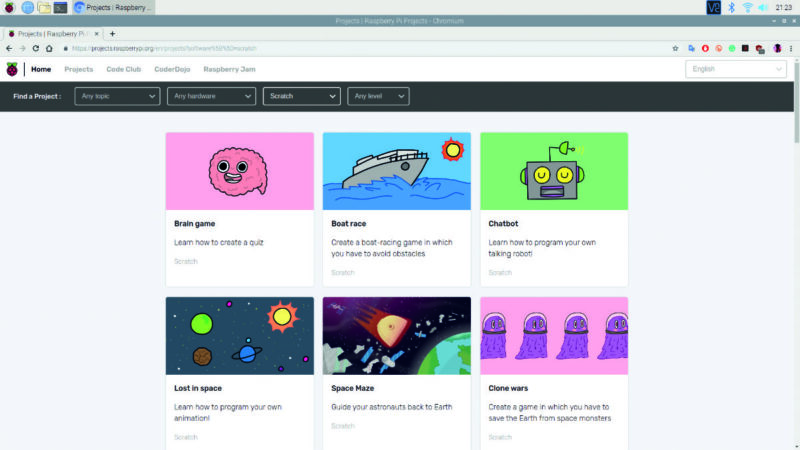
Task: Select the Projects | Raspberry Pi tab
Action: (x=54, y=34)
